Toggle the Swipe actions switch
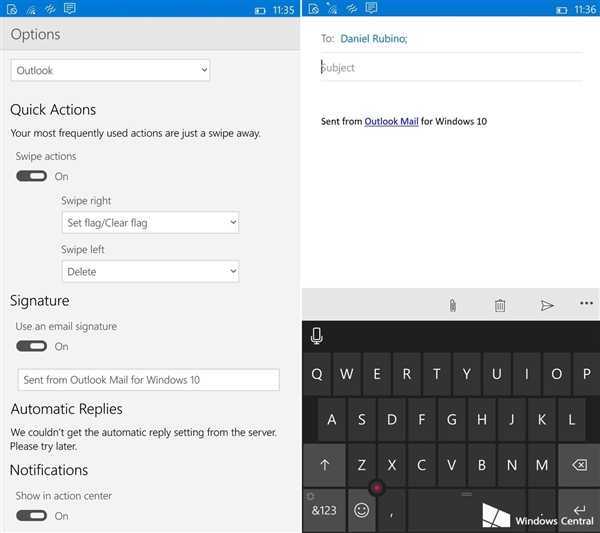This screenshot has width=600, height=533. (31, 176)
